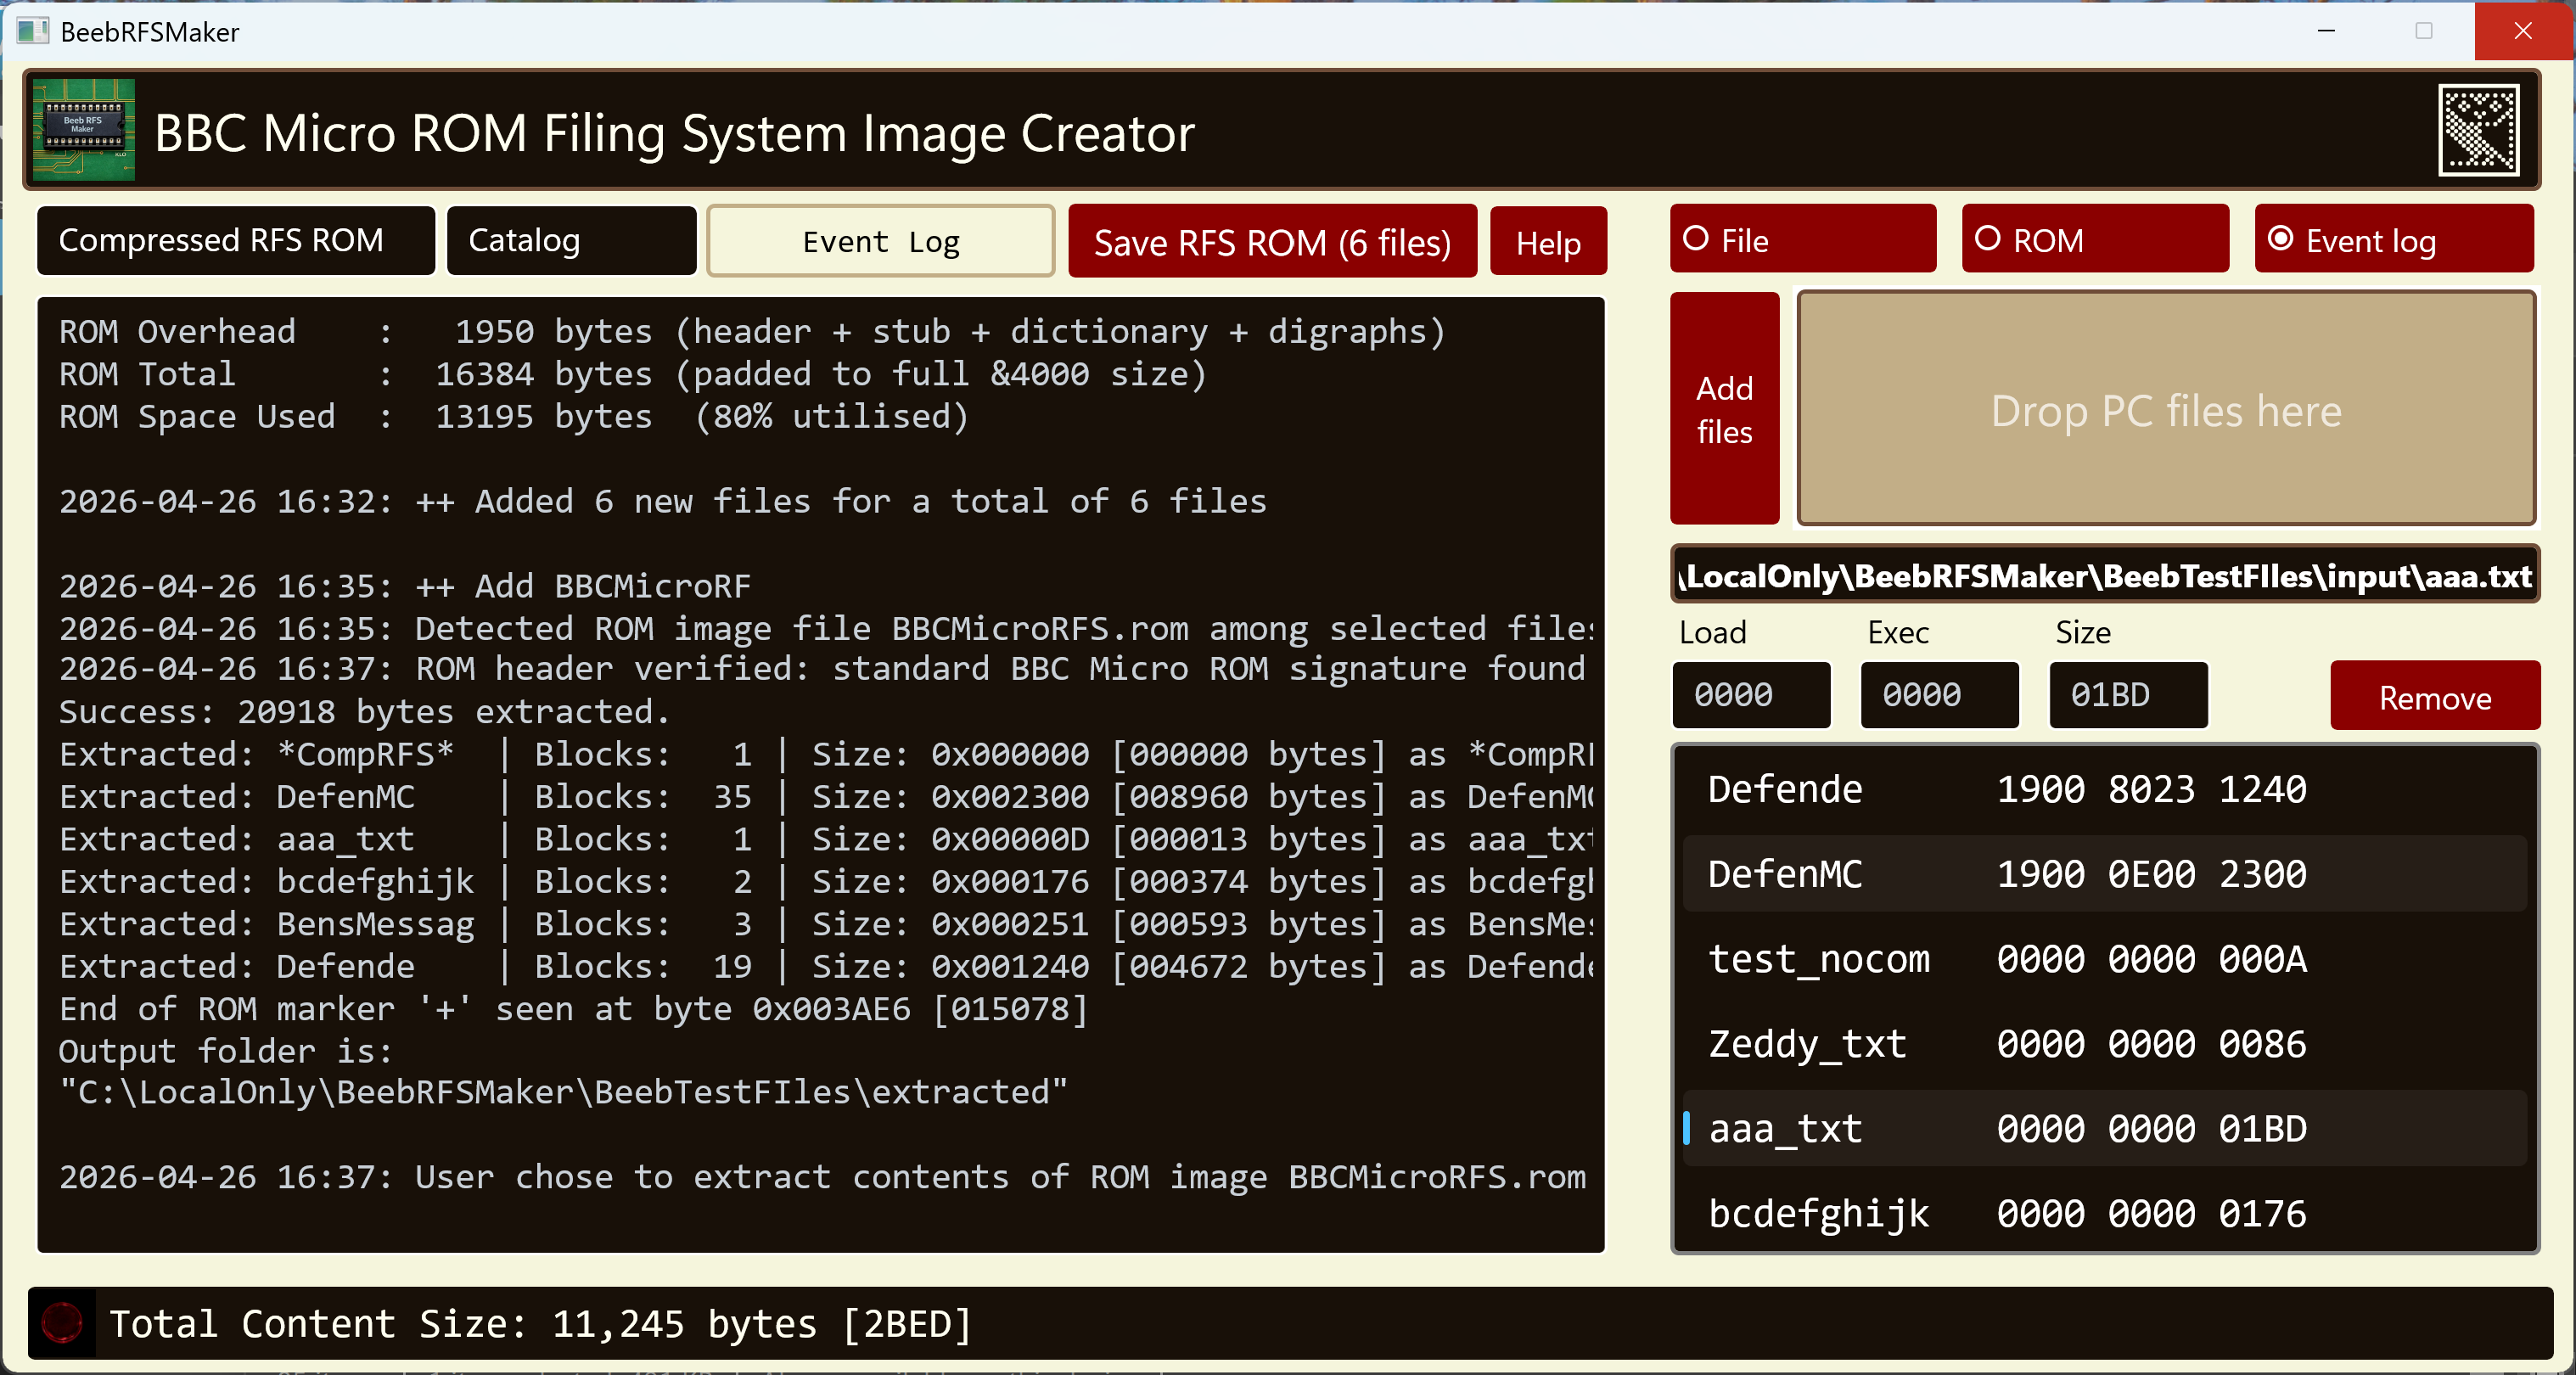Screen dimensions: 2576x1375
Task: Open the Catalog tab
Action: click(x=571, y=241)
